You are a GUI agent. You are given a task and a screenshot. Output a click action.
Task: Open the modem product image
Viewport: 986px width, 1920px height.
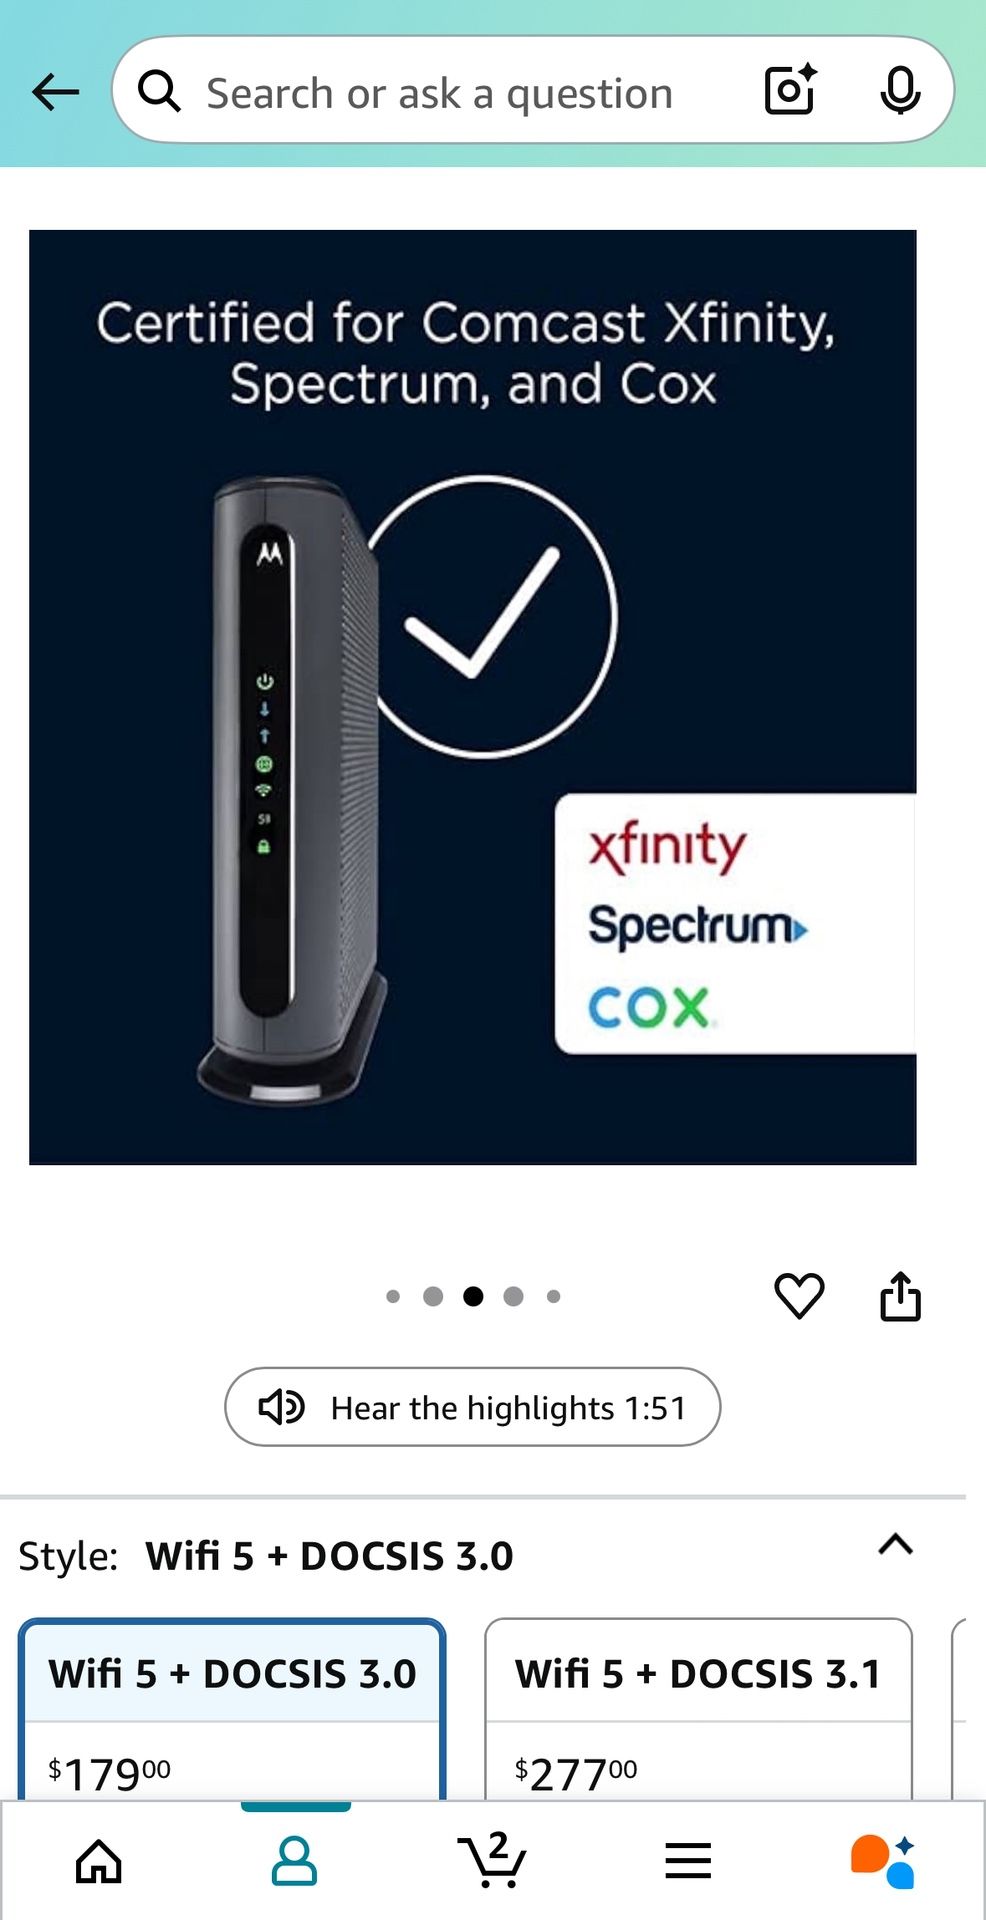pos(473,697)
